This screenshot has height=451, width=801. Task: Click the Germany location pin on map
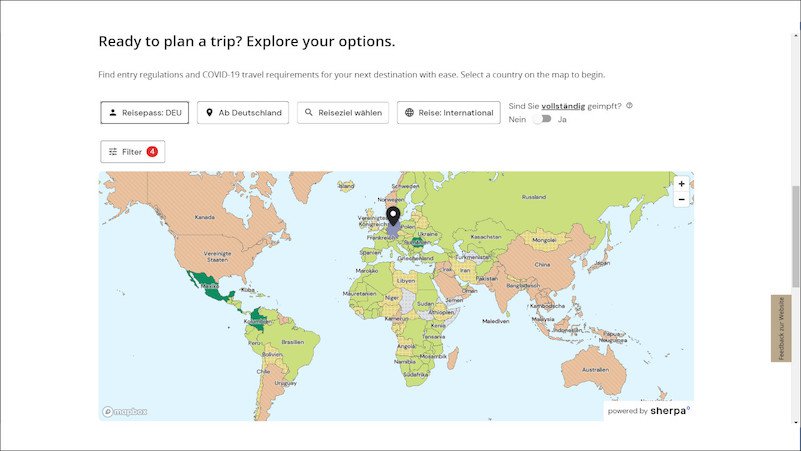[394, 216]
